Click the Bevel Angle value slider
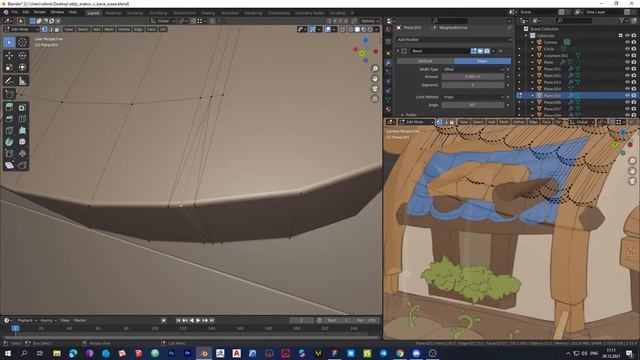 (x=473, y=105)
